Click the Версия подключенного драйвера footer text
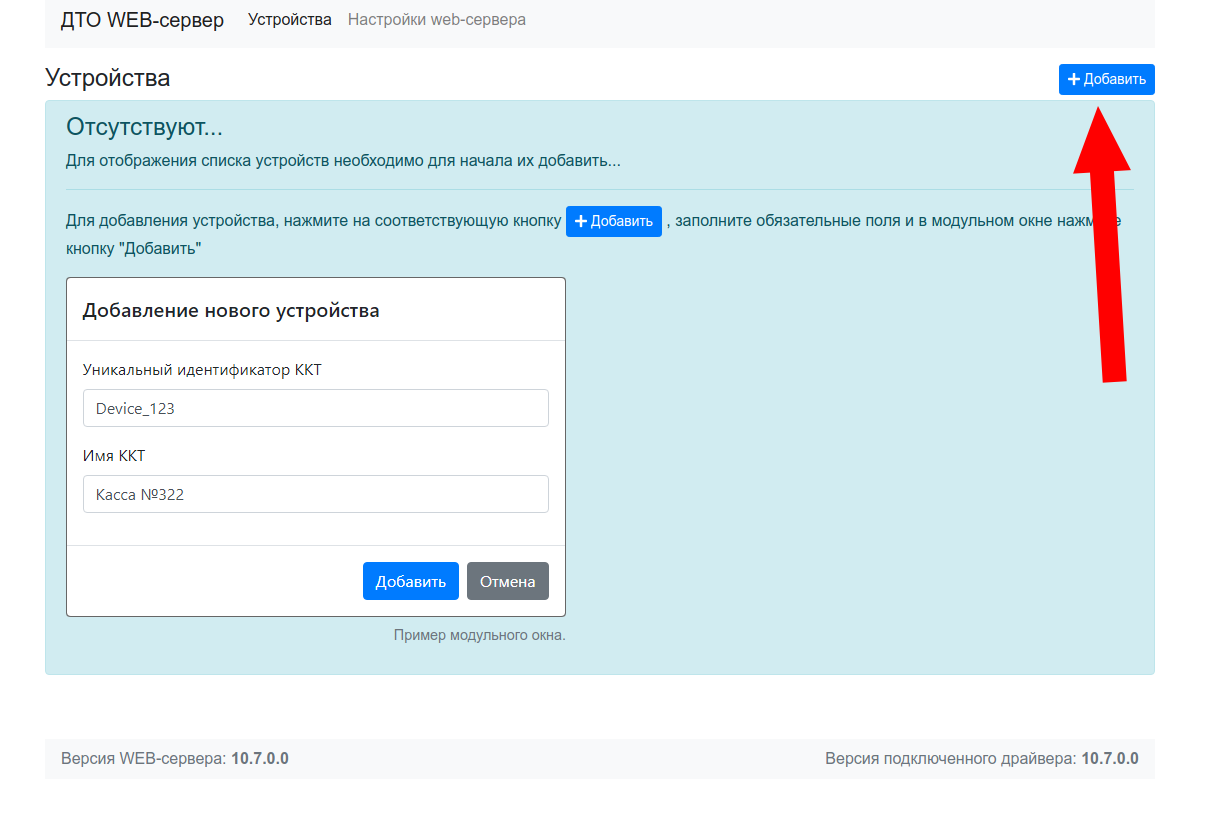This screenshot has width=1222, height=819. [980, 759]
